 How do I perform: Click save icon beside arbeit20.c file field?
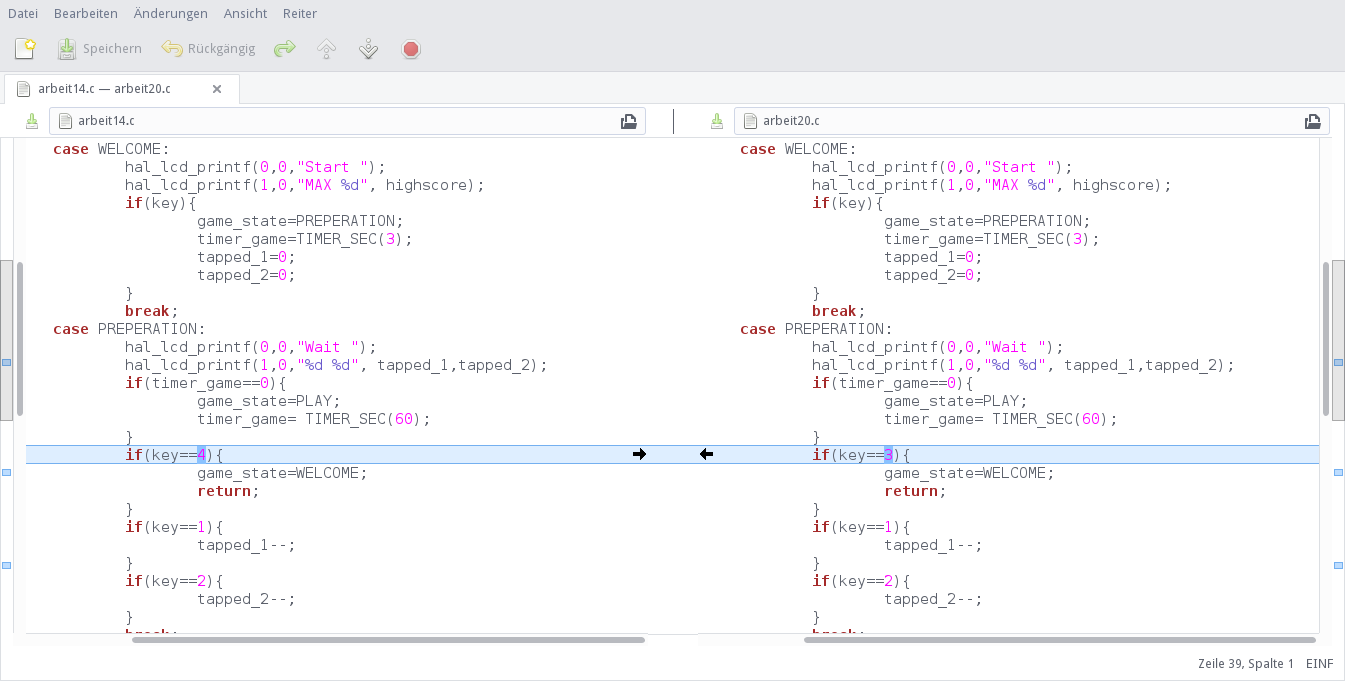click(x=716, y=121)
